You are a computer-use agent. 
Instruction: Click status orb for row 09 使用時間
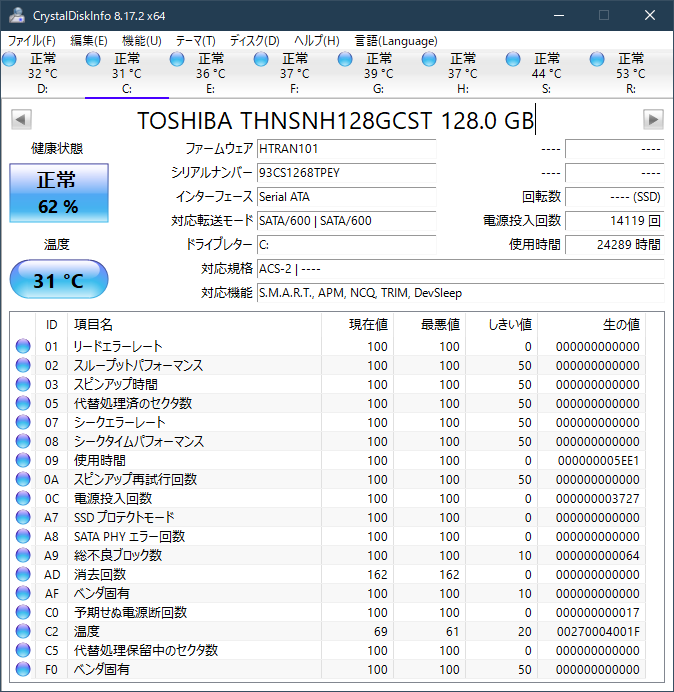pyautogui.click(x=23, y=460)
